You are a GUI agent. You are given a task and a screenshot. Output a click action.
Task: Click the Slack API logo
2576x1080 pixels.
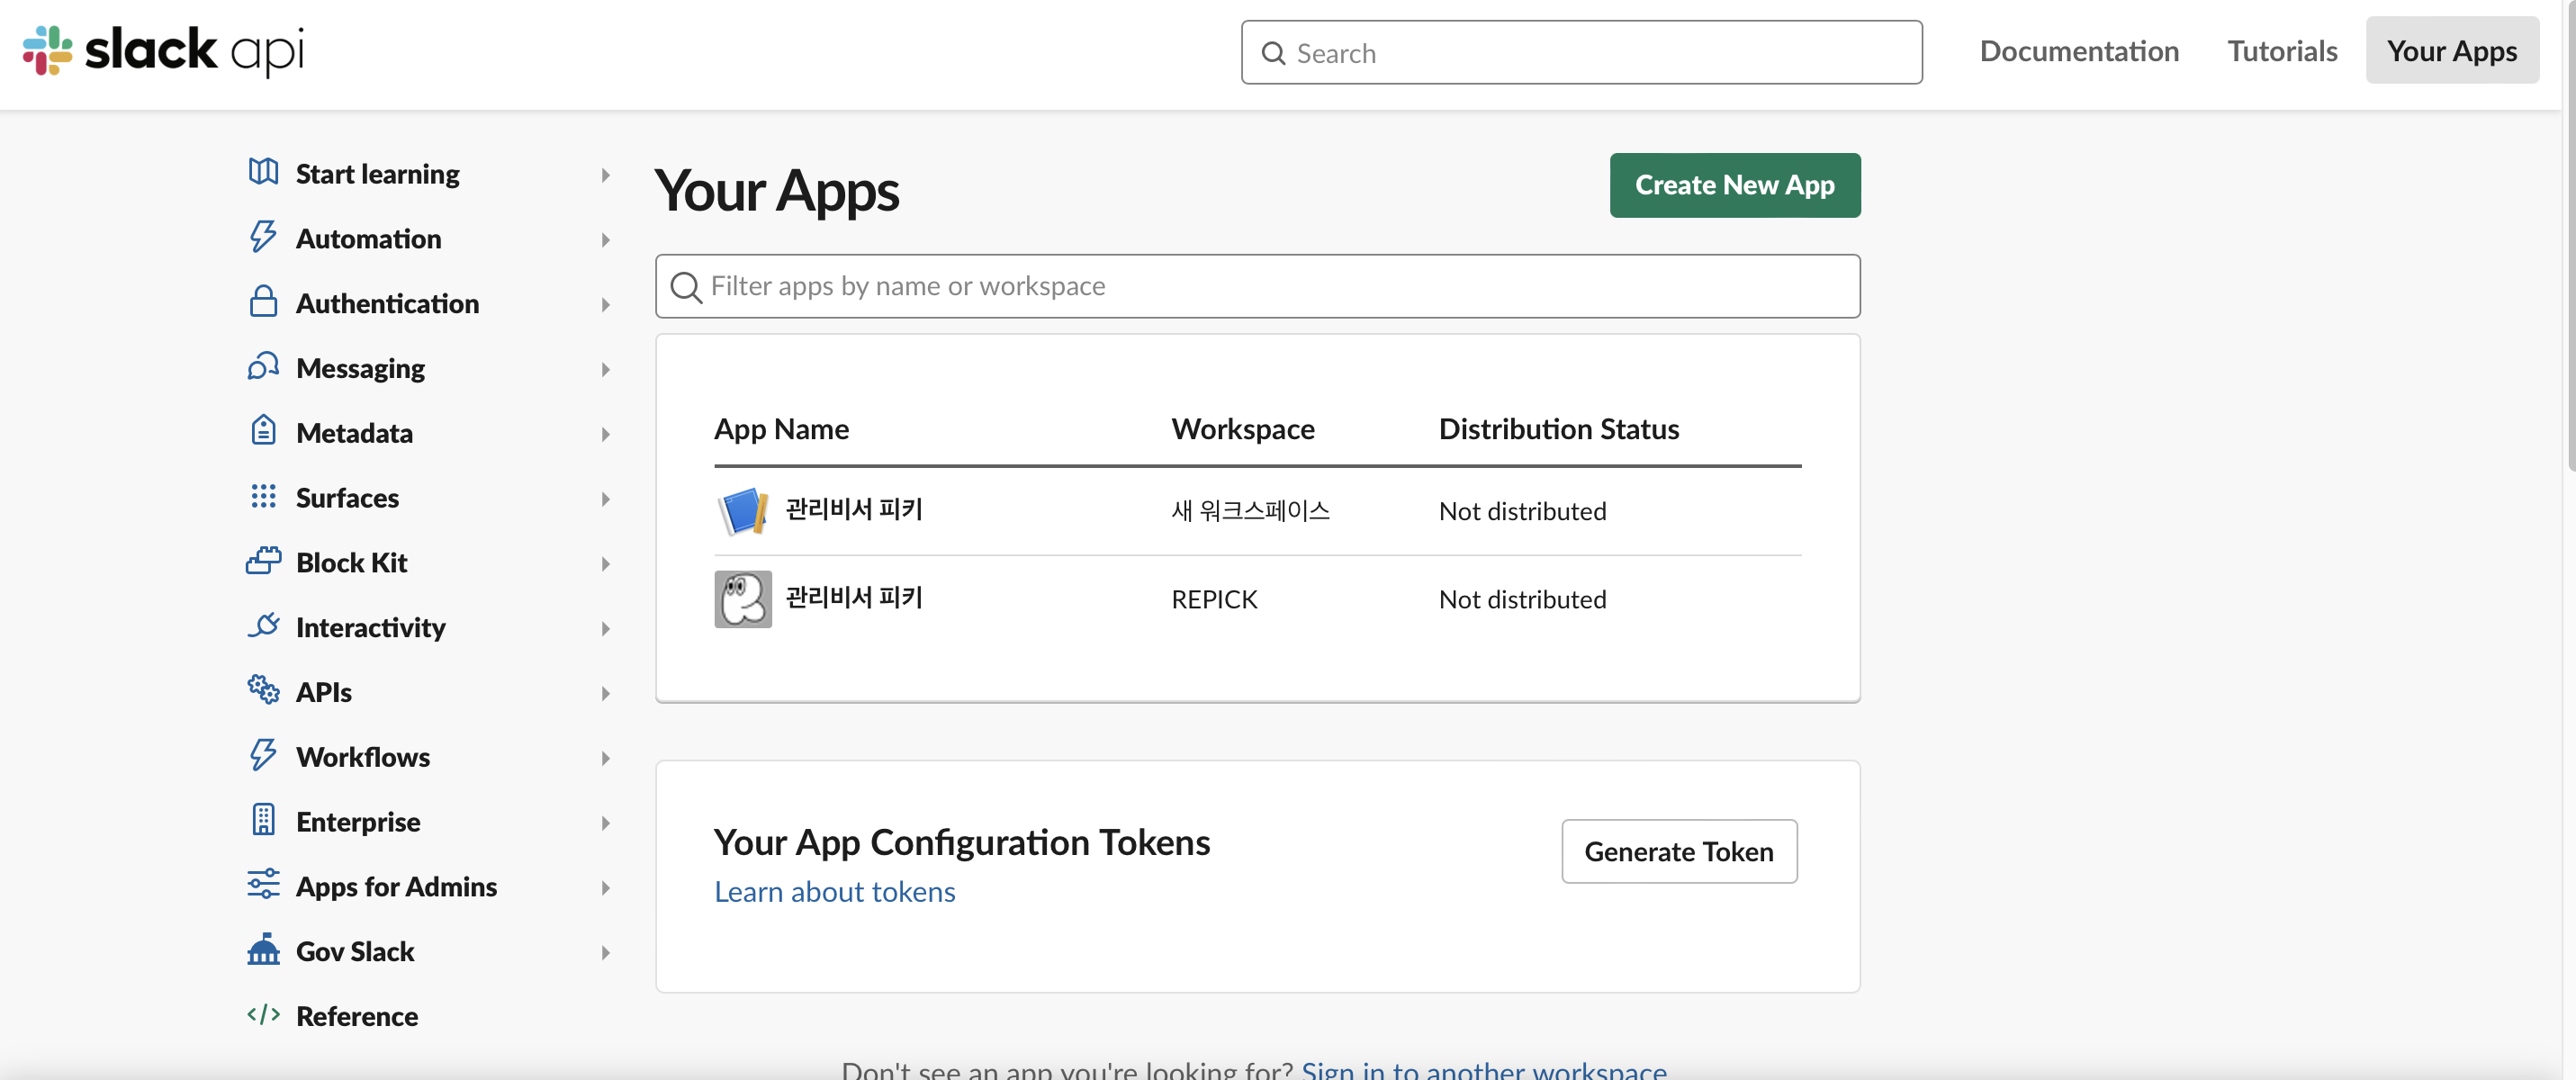click(x=163, y=50)
